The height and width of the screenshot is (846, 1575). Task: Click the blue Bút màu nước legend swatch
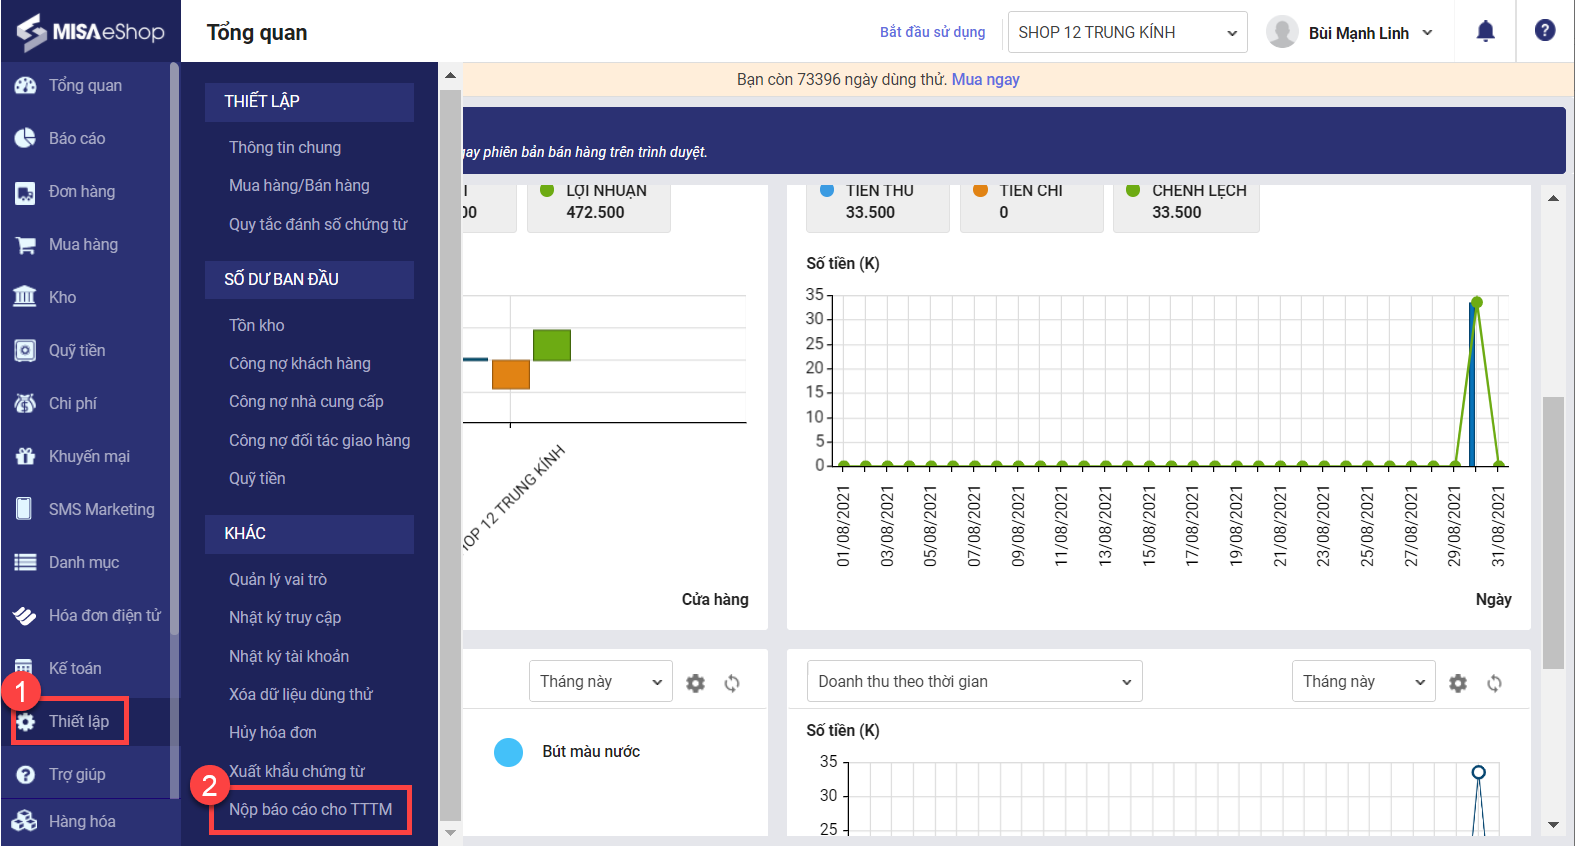(509, 752)
